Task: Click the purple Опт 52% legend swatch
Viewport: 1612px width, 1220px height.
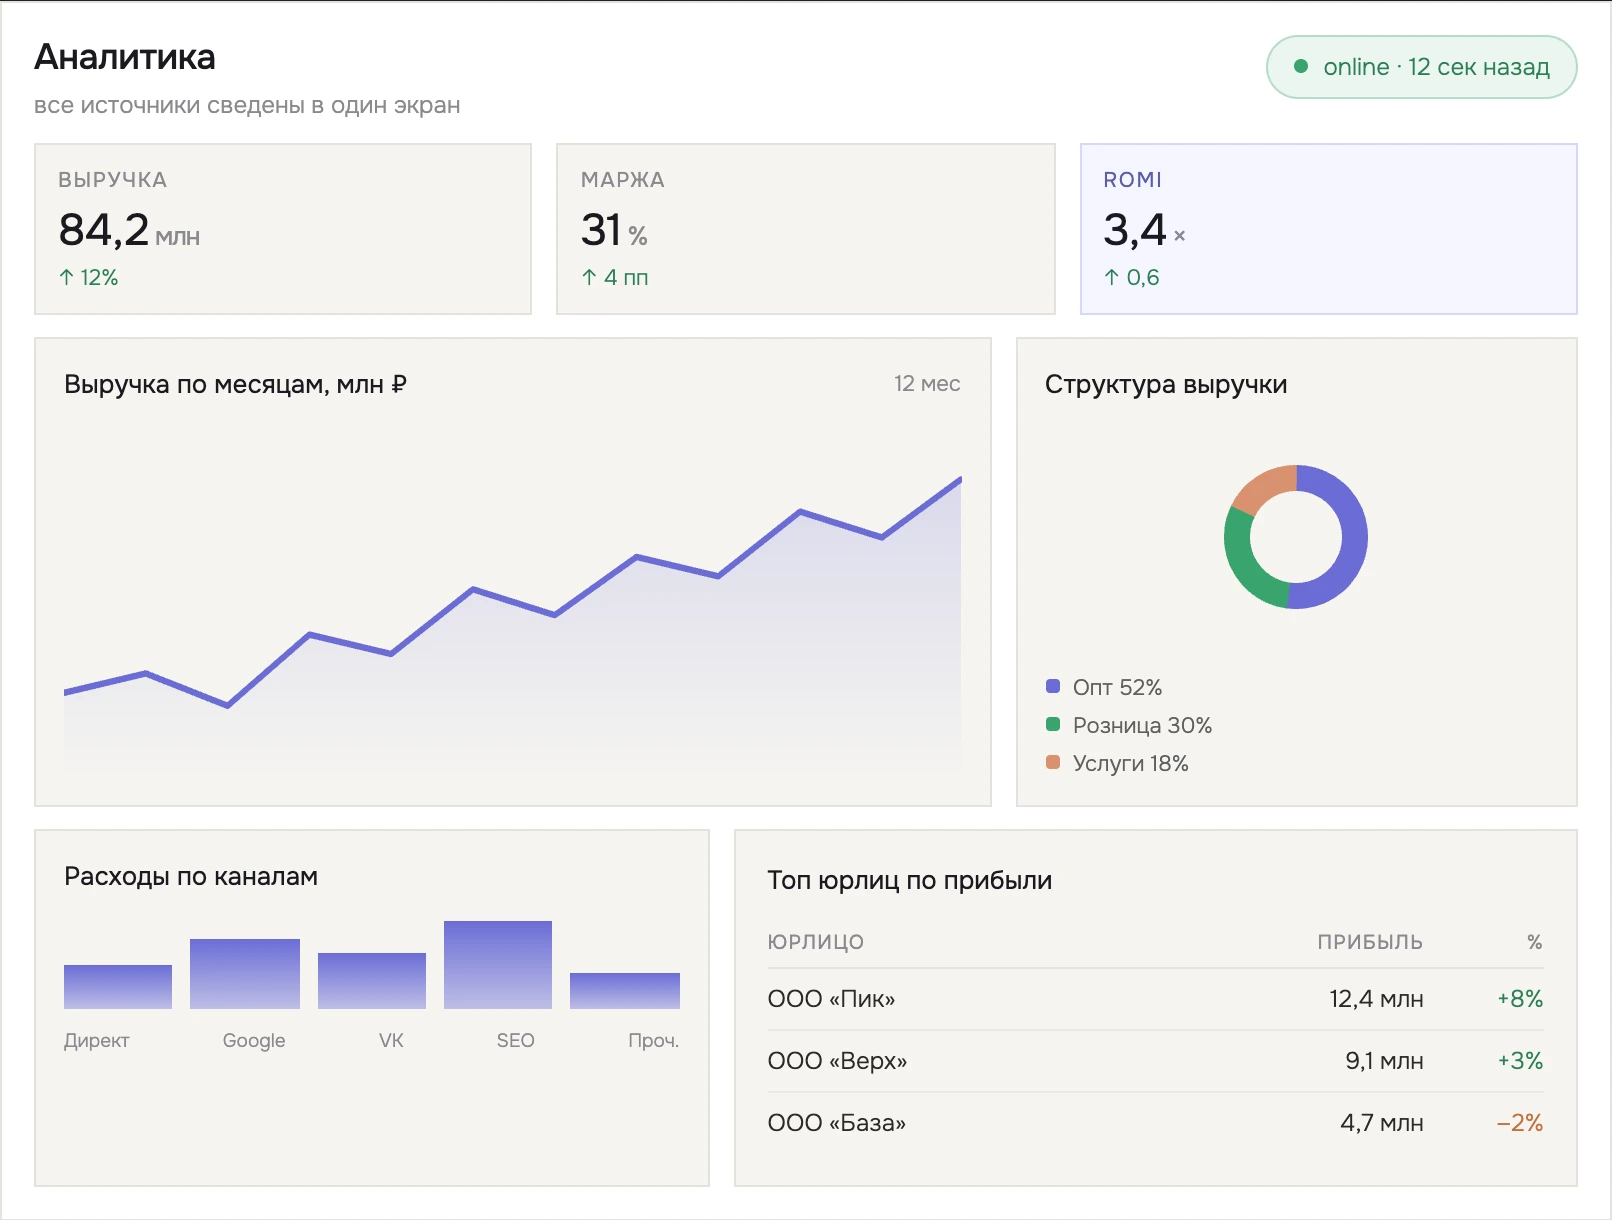Action: coord(1052,686)
